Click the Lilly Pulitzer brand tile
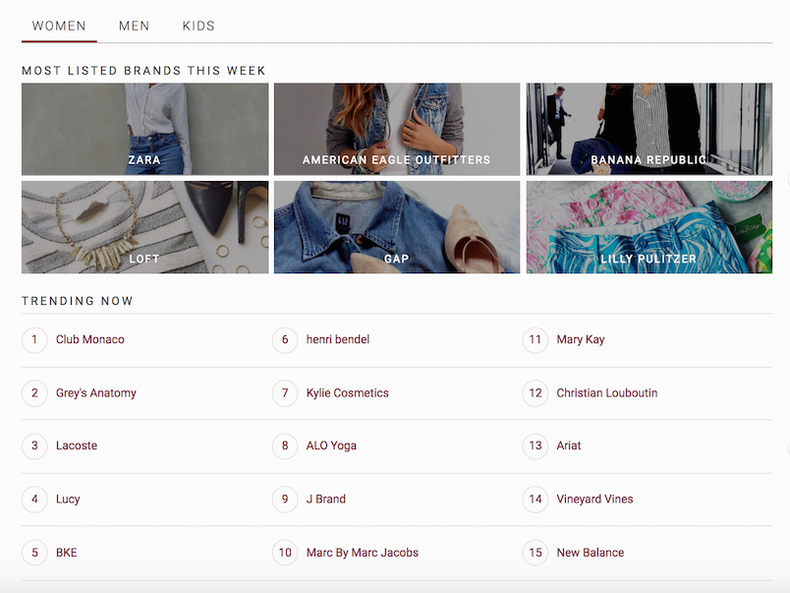The height and width of the screenshot is (593, 790). point(649,227)
